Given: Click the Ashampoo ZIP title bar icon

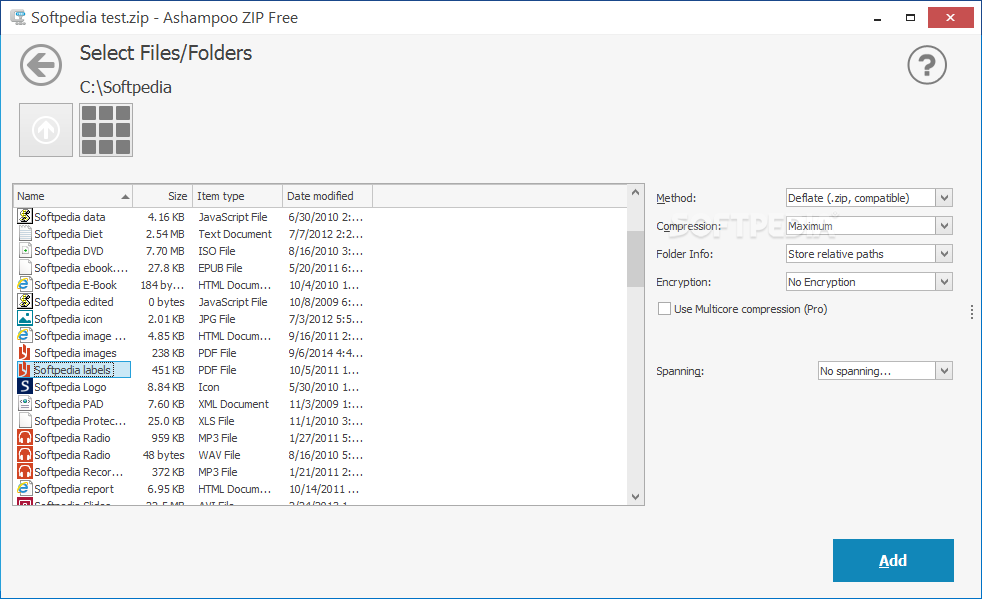Looking at the screenshot, I should (18, 17).
